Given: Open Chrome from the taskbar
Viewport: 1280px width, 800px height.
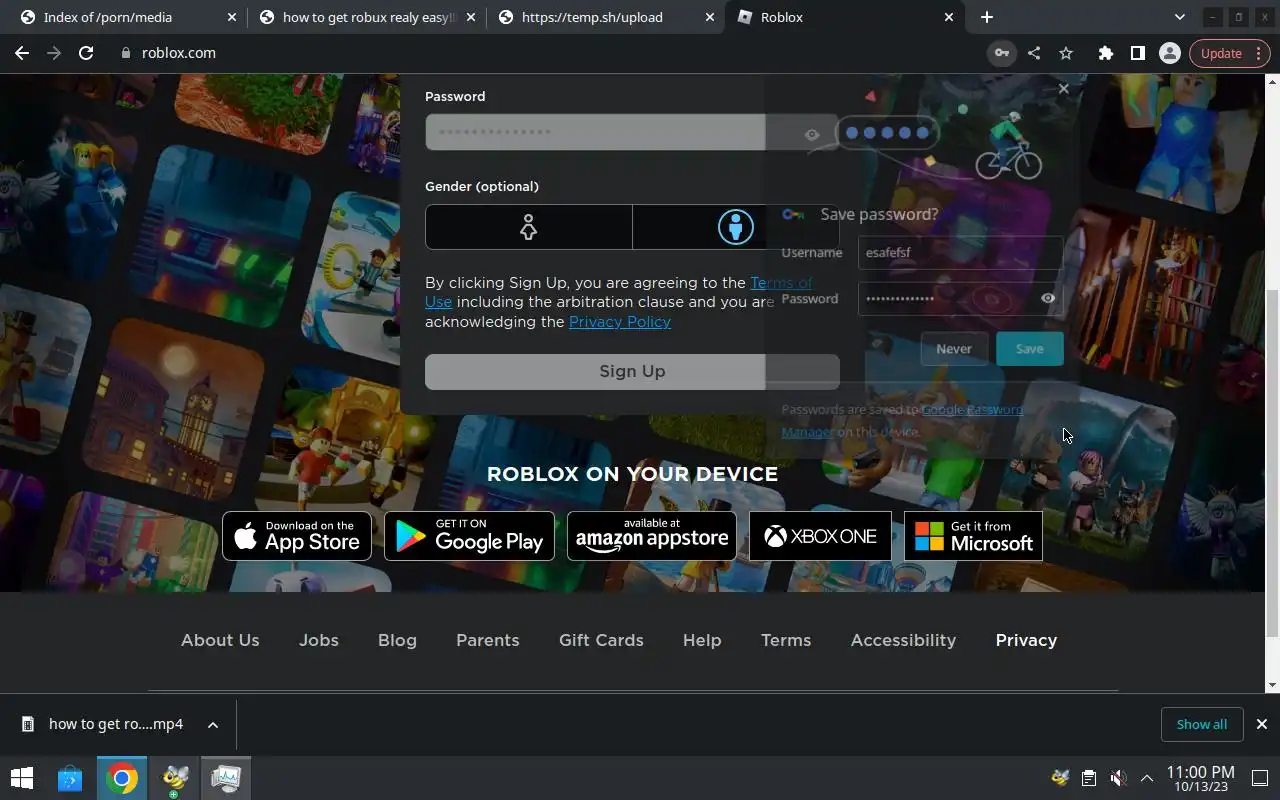Looking at the screenshot, I should click(122, 778).
